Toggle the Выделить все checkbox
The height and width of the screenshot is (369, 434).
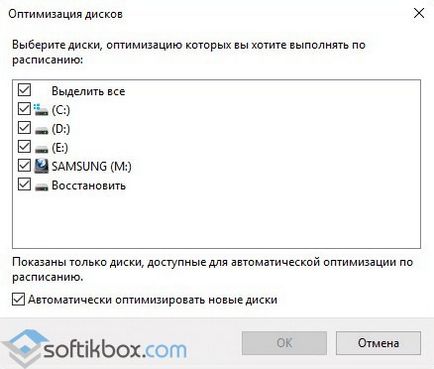tap(24, 90)
